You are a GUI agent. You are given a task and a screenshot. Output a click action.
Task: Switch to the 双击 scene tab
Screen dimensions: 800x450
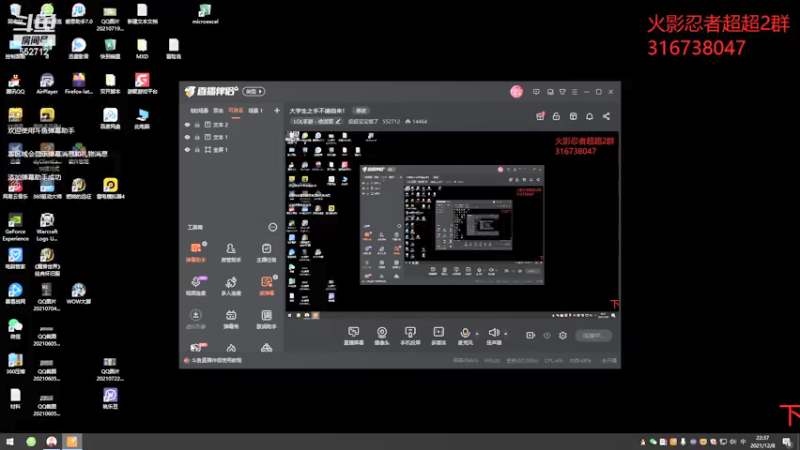pos(218,110)
